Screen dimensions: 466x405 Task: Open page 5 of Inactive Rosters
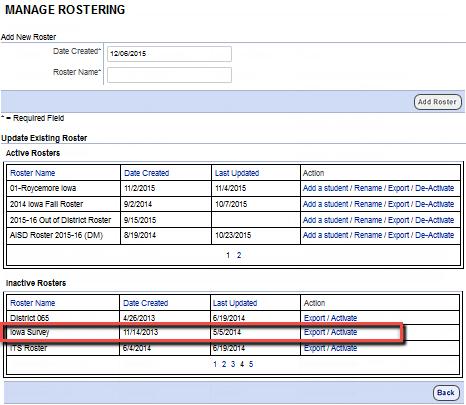[x=251, y=364]
